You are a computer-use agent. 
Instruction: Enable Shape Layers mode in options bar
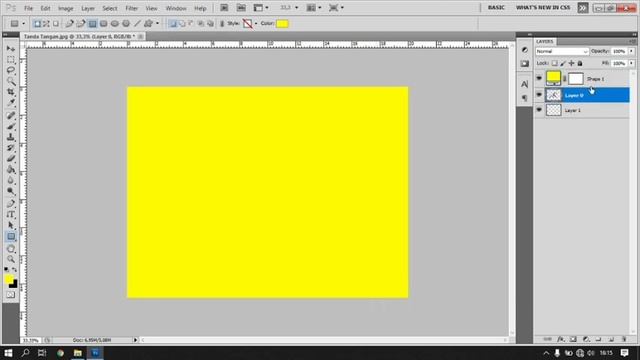37,24
